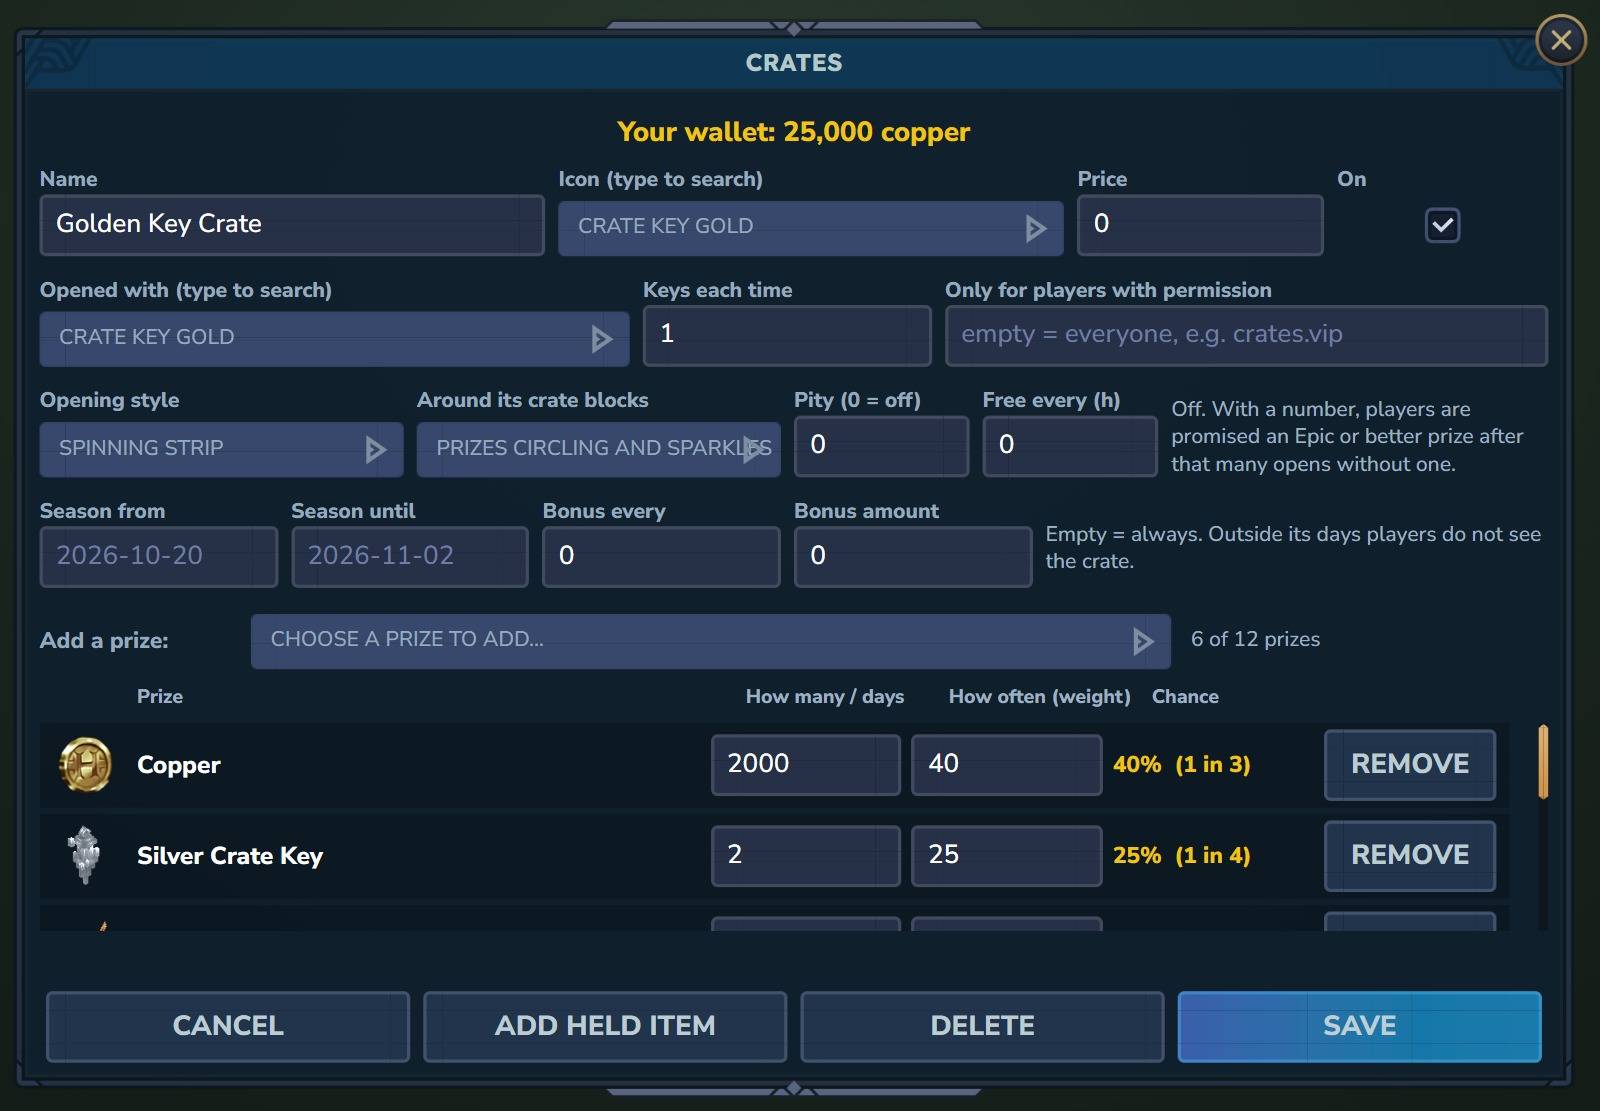1600x1111 pixels.
Task: Close the Crates dialog with the X
Action: [x=1561, y=40]
